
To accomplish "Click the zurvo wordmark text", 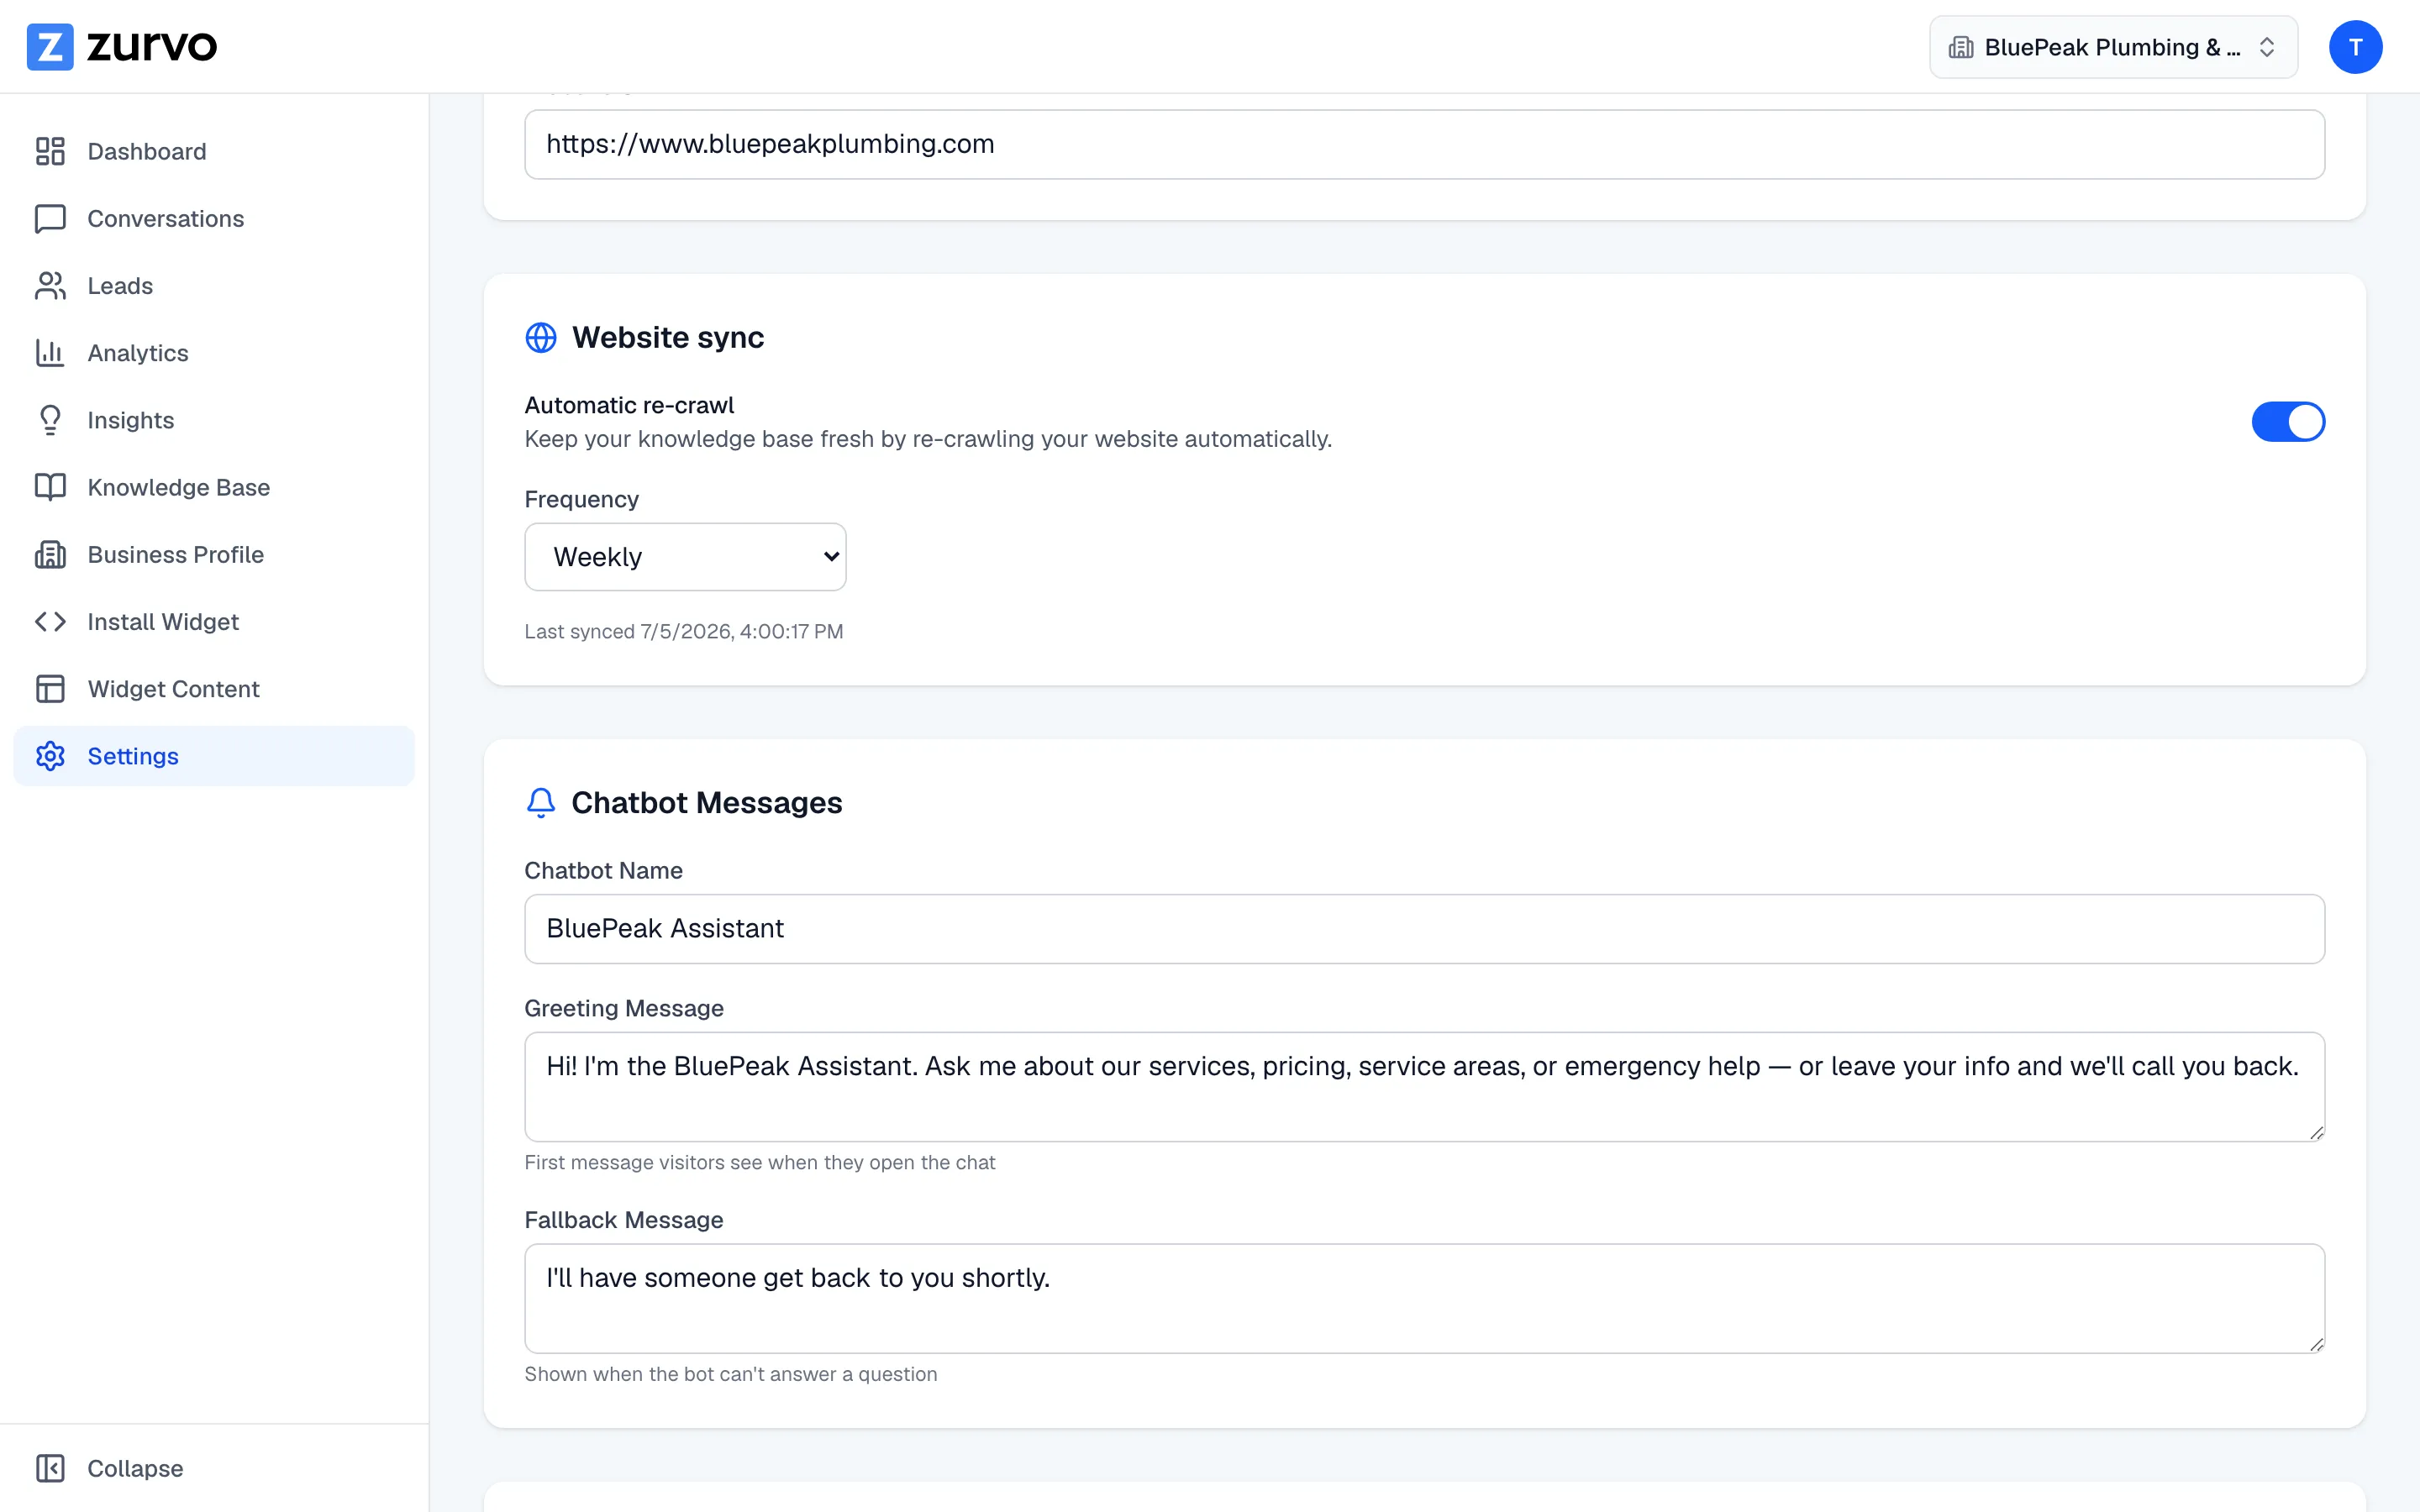I will pyautogui.click(x=151, y=47).
